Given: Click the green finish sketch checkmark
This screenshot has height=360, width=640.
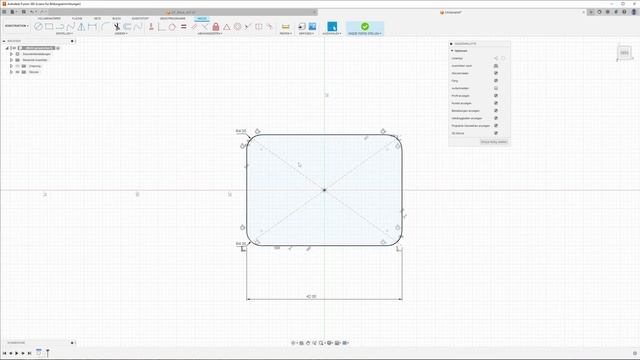Looking at the screenshot, I should (365, 26).
